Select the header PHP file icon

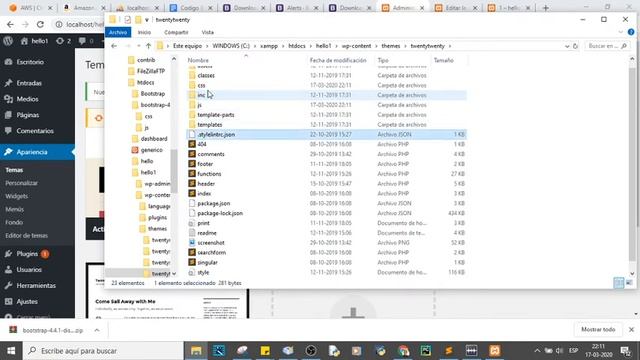coord(192,183)
